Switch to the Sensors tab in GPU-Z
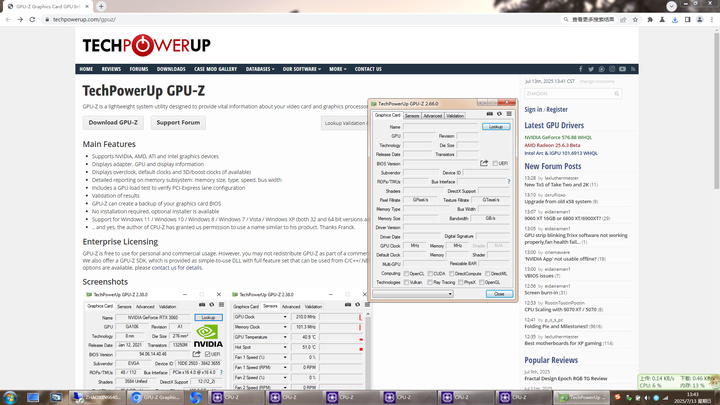Screen dimensions: 720x405 (412, 116)
